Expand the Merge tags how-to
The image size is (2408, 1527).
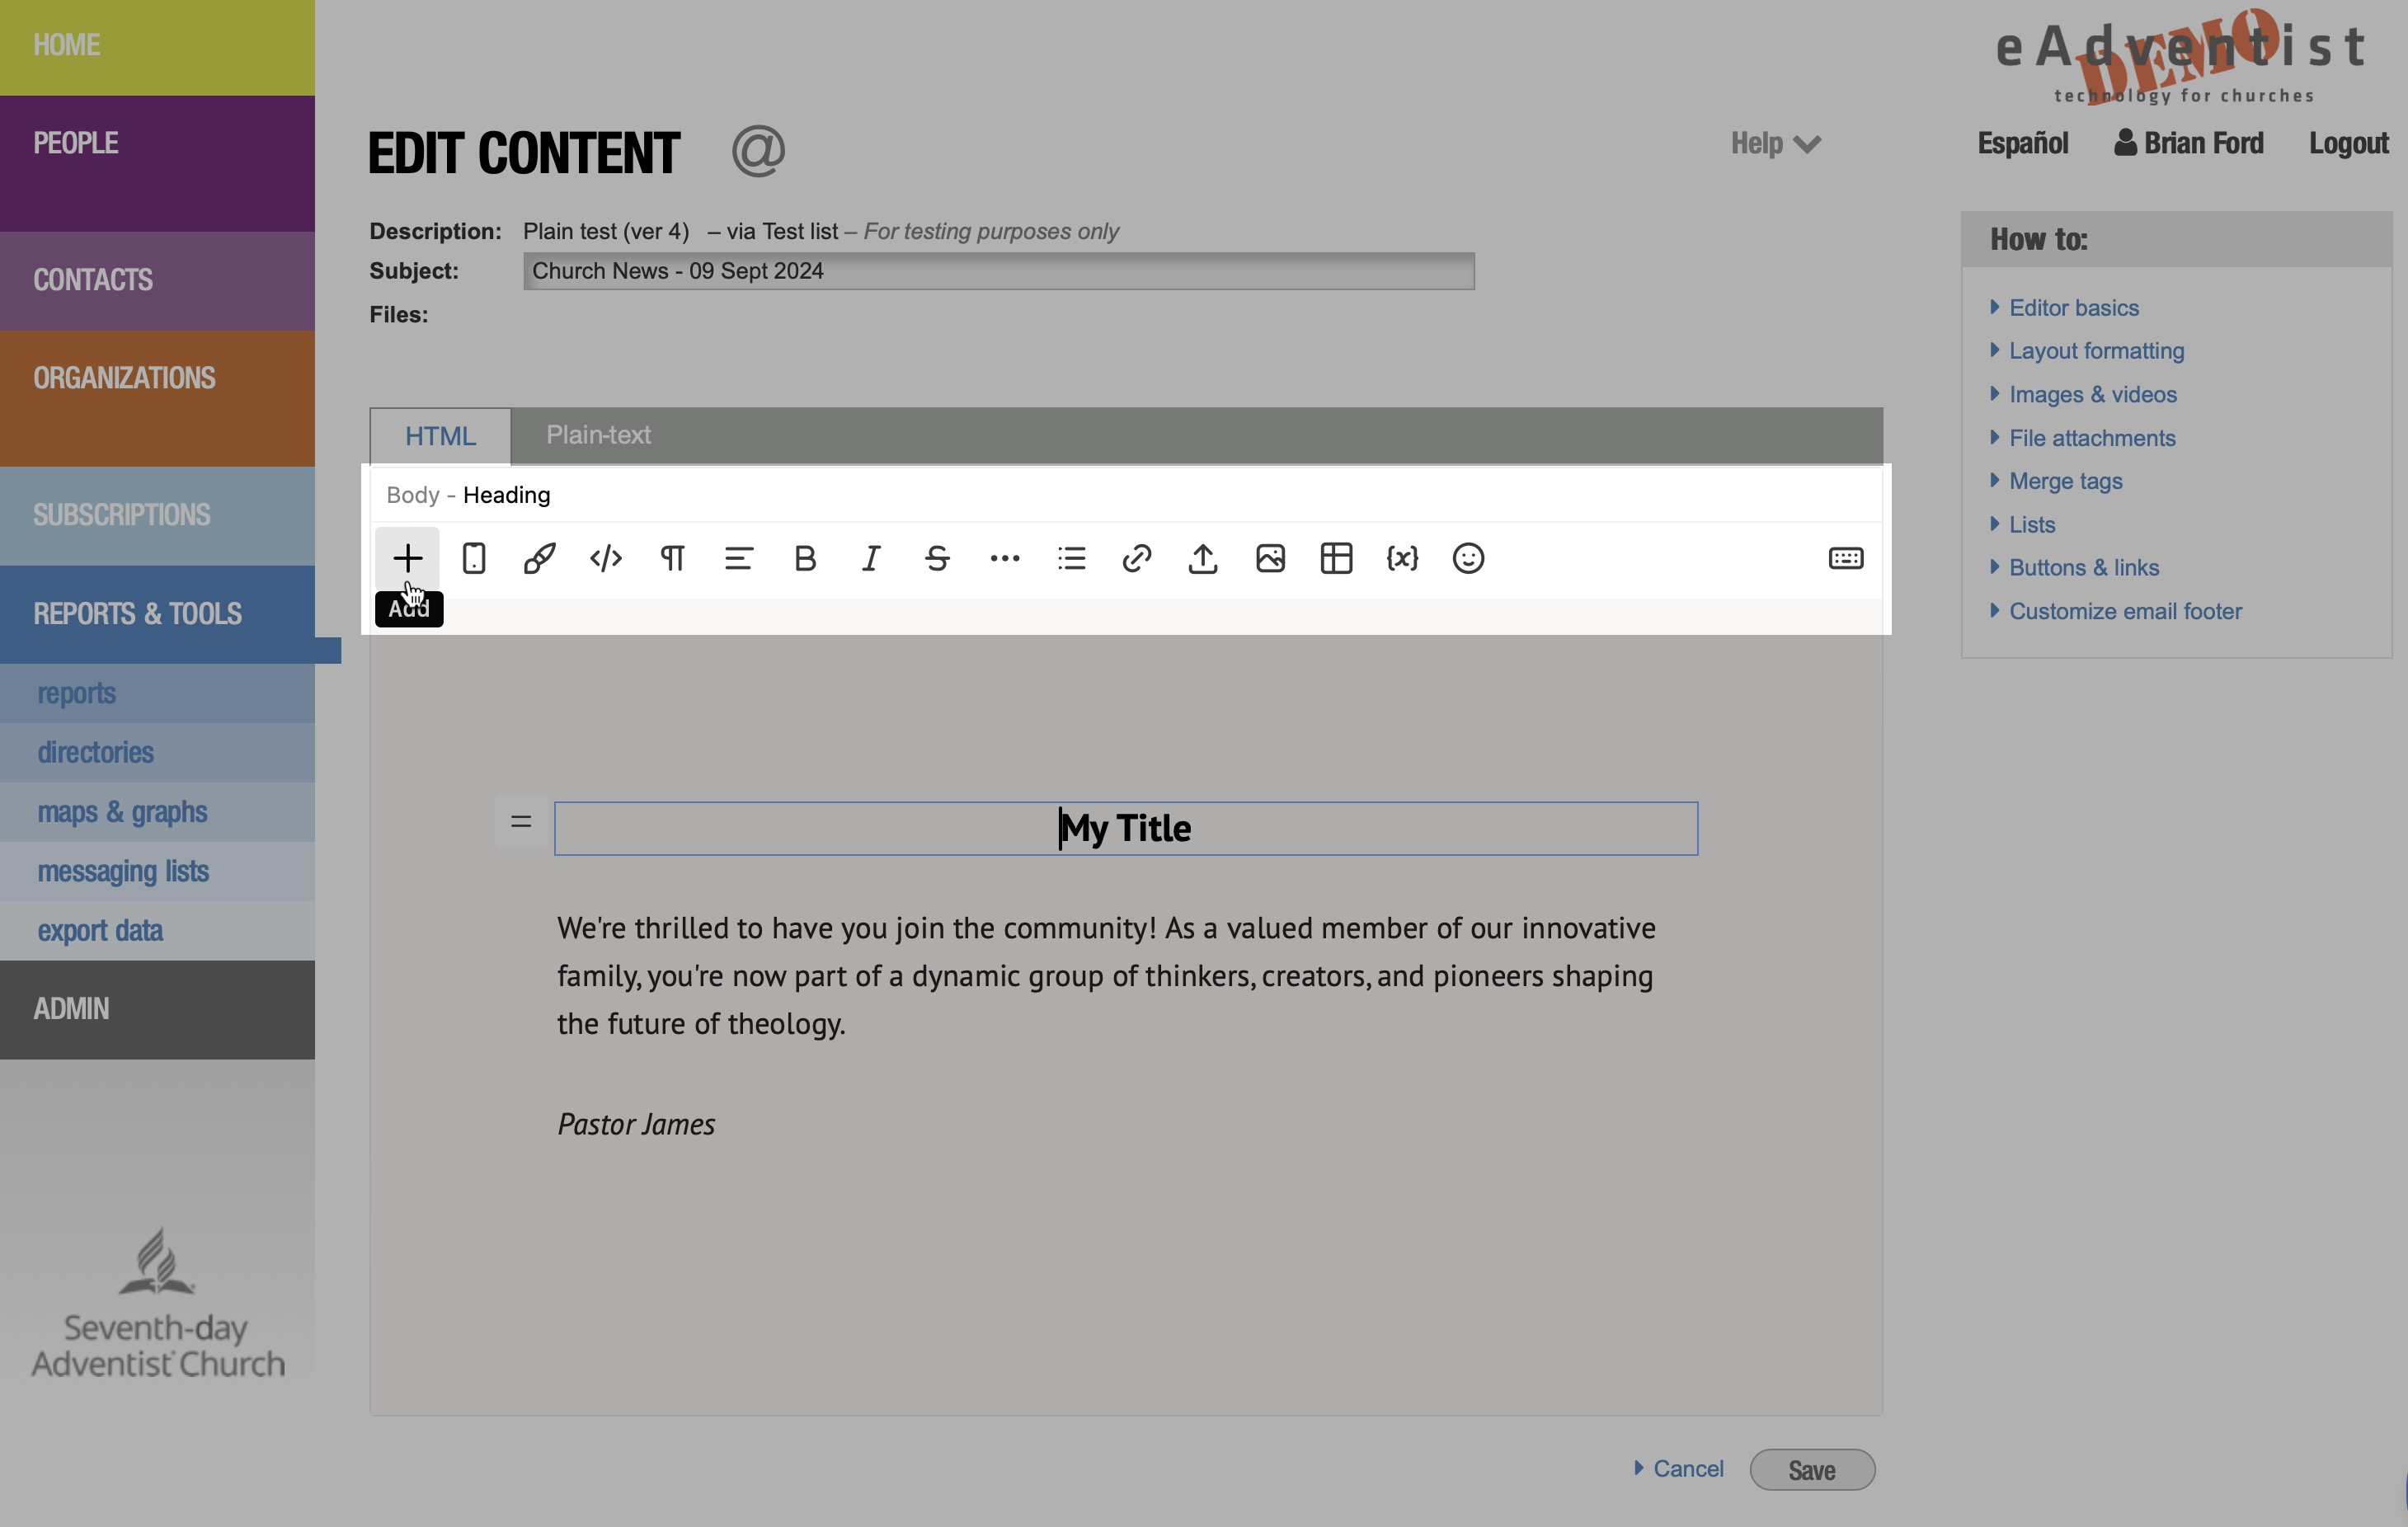2065,481
